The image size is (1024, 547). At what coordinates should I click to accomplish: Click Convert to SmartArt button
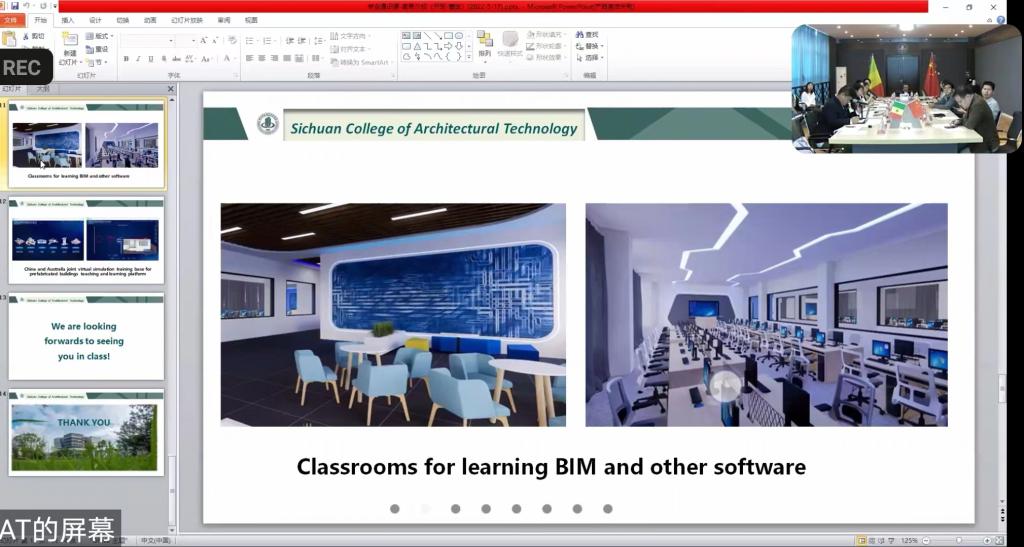(360, 62)
